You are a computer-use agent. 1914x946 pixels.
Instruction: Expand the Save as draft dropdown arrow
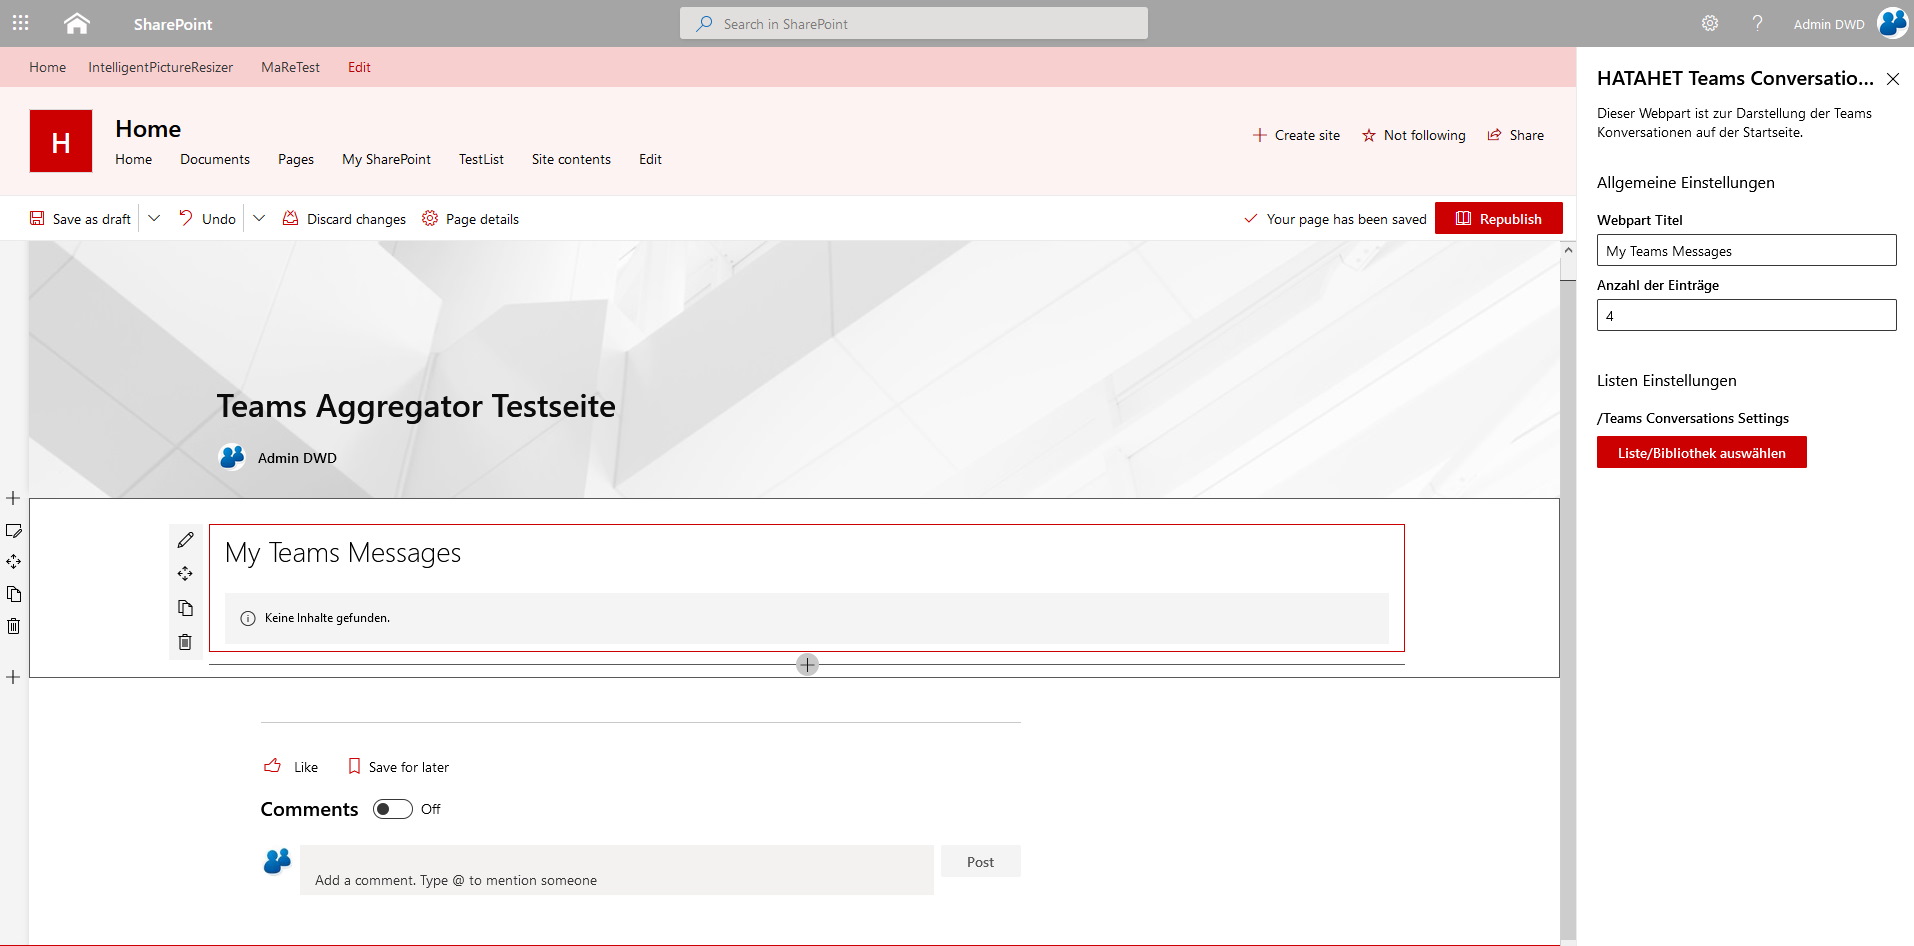[x=154, y=218]
